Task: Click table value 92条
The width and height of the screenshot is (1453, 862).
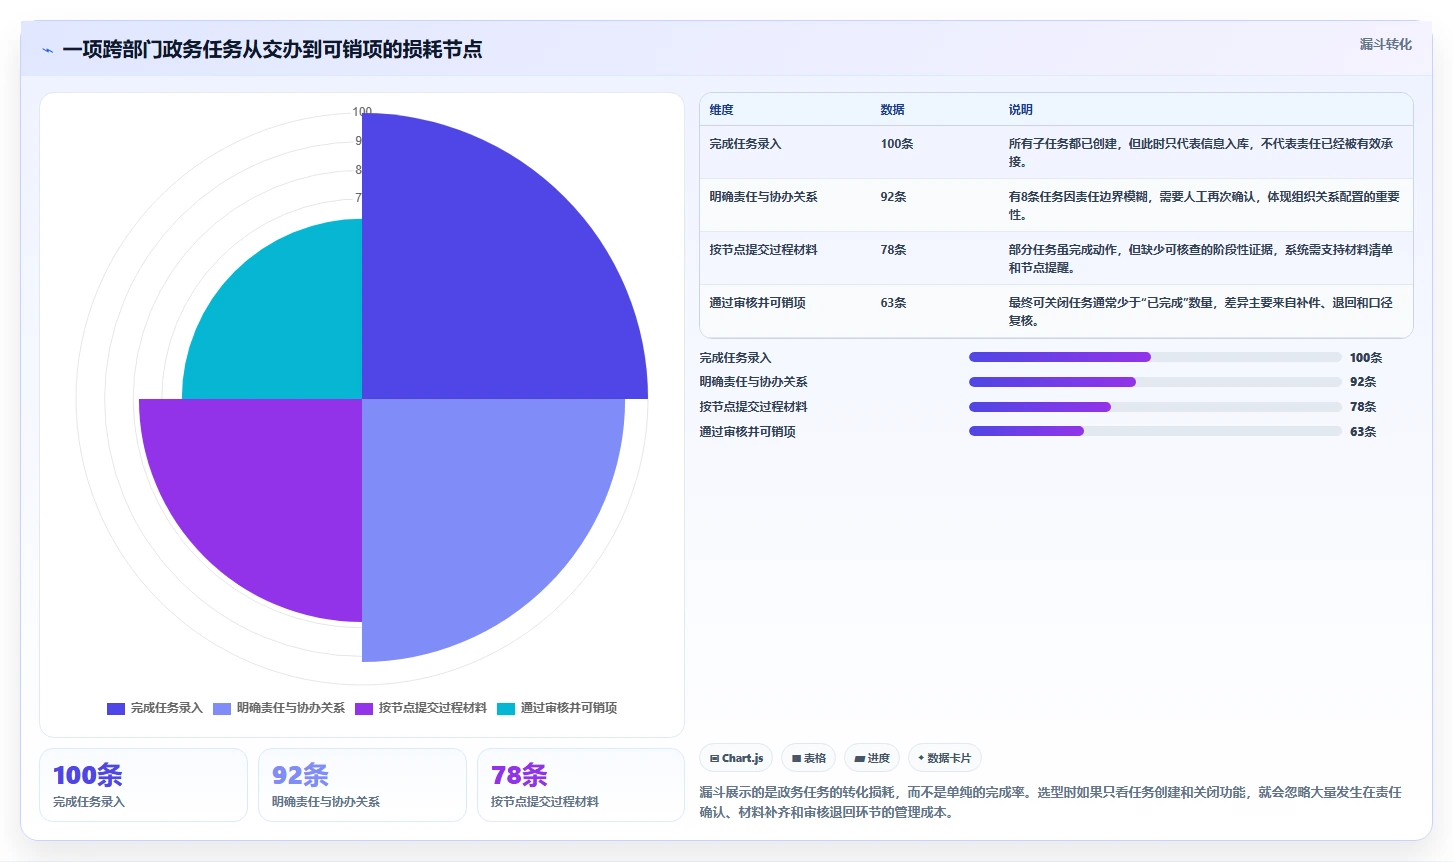Action: click(893, 197)
